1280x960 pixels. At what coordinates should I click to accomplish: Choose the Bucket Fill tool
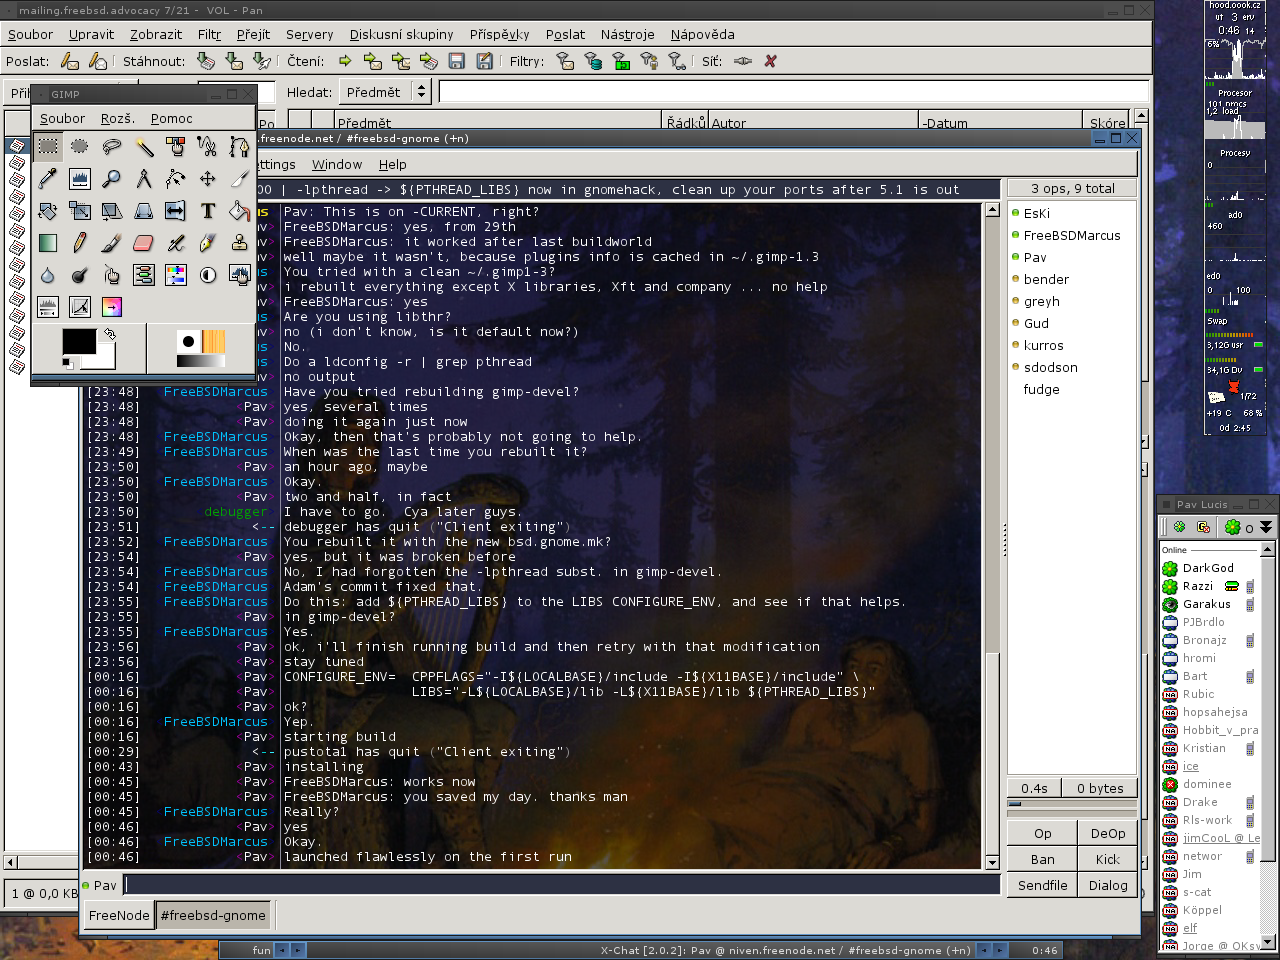(x=239, y=211)
